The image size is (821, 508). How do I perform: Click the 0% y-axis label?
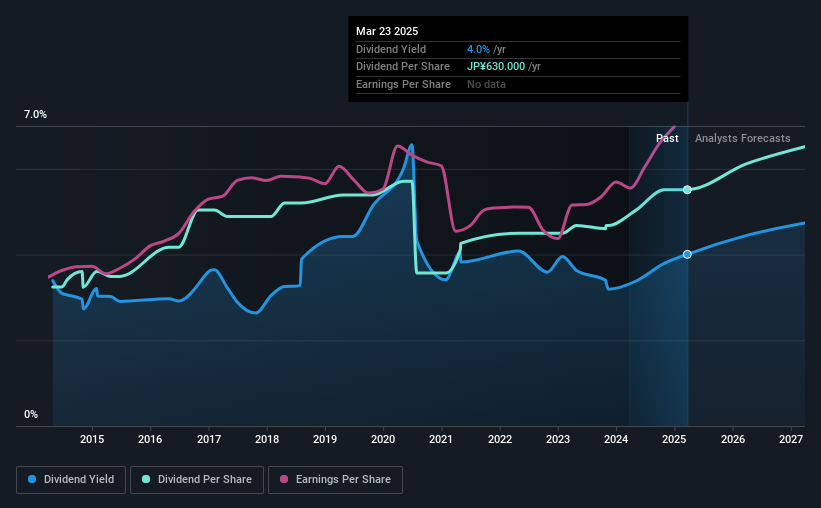coord(31,414)
